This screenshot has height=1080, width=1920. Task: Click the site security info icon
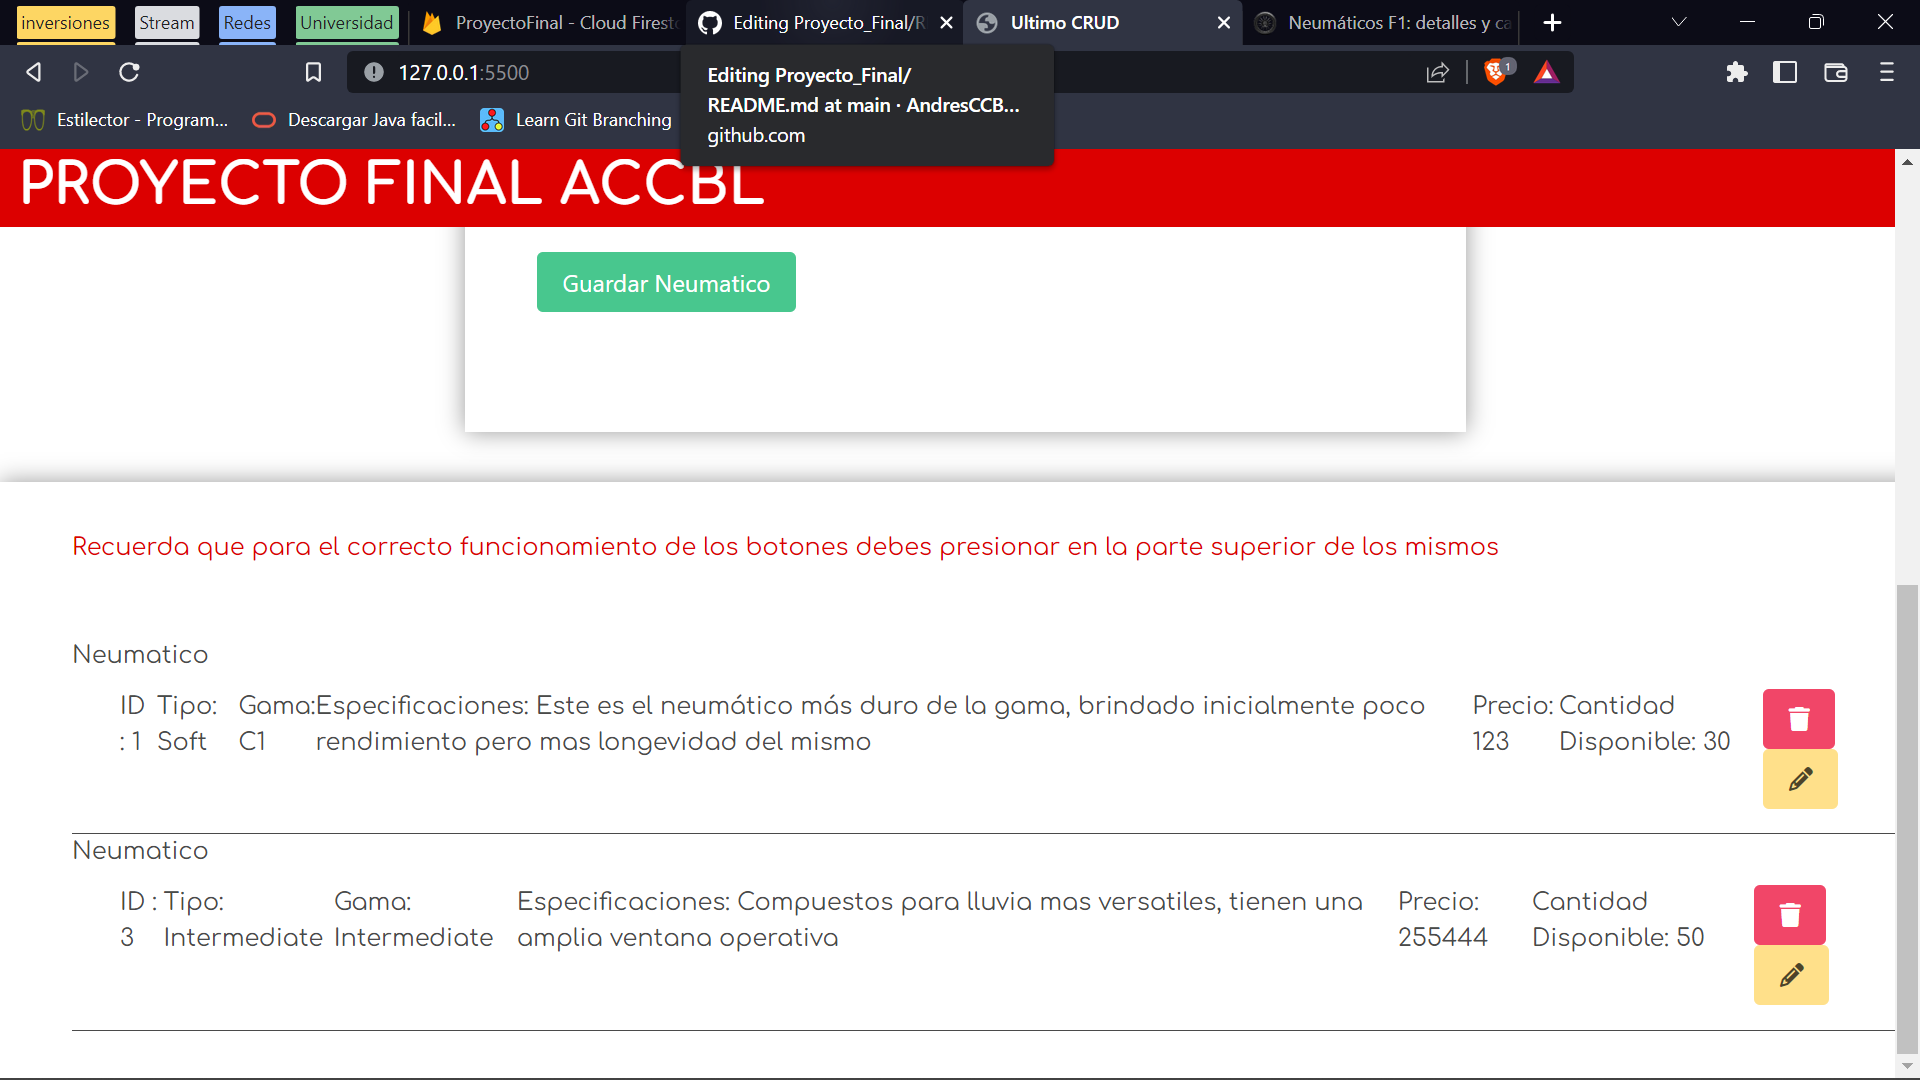[374, 72]
